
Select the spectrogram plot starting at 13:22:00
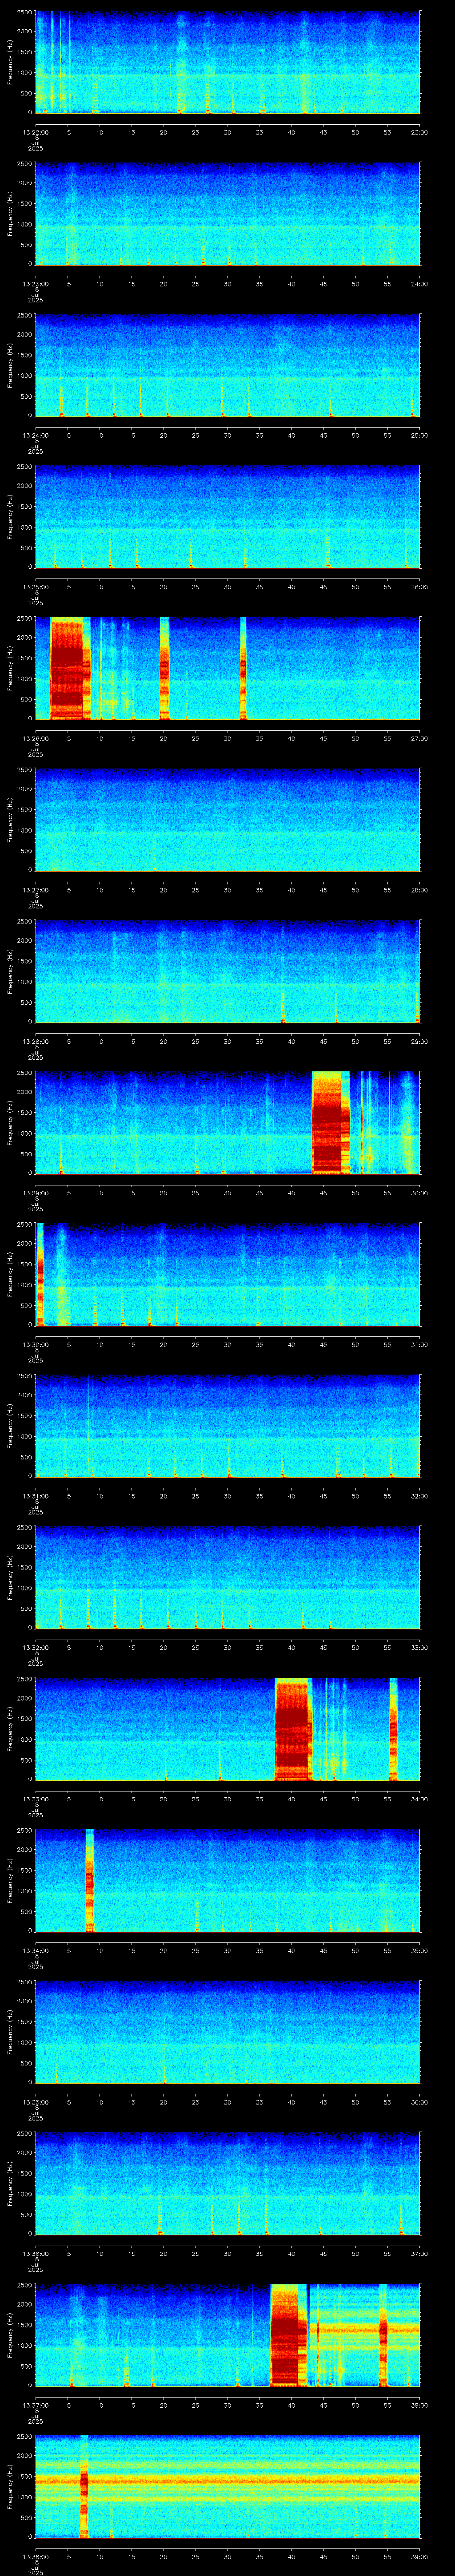tap(228, 62)
